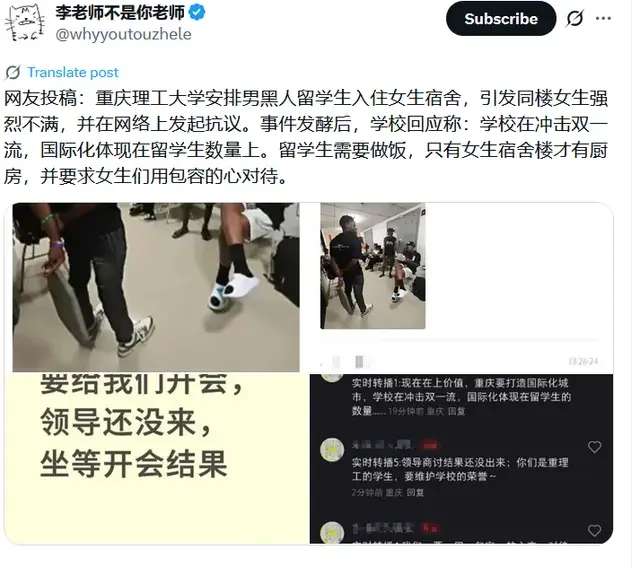The image size is (640, 567).
Task: Open the three-dot more options menu
Action: pyautogui.click(x=603, y=18)
